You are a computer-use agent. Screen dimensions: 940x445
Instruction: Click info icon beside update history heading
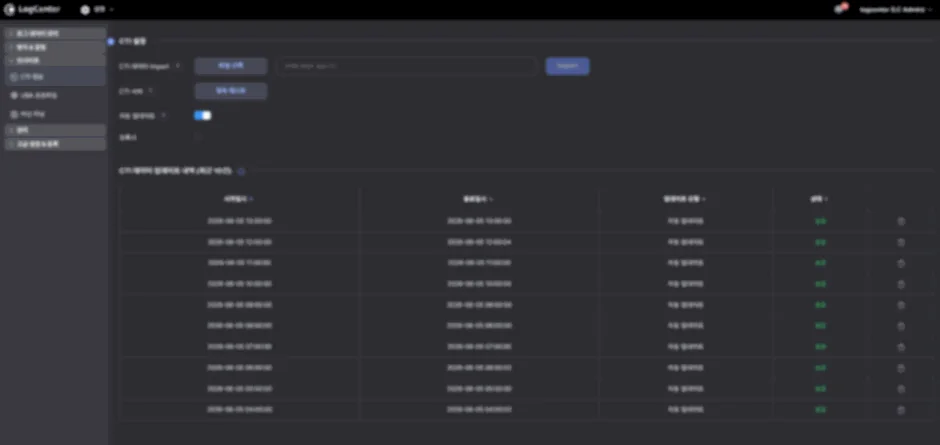[241, 172]
